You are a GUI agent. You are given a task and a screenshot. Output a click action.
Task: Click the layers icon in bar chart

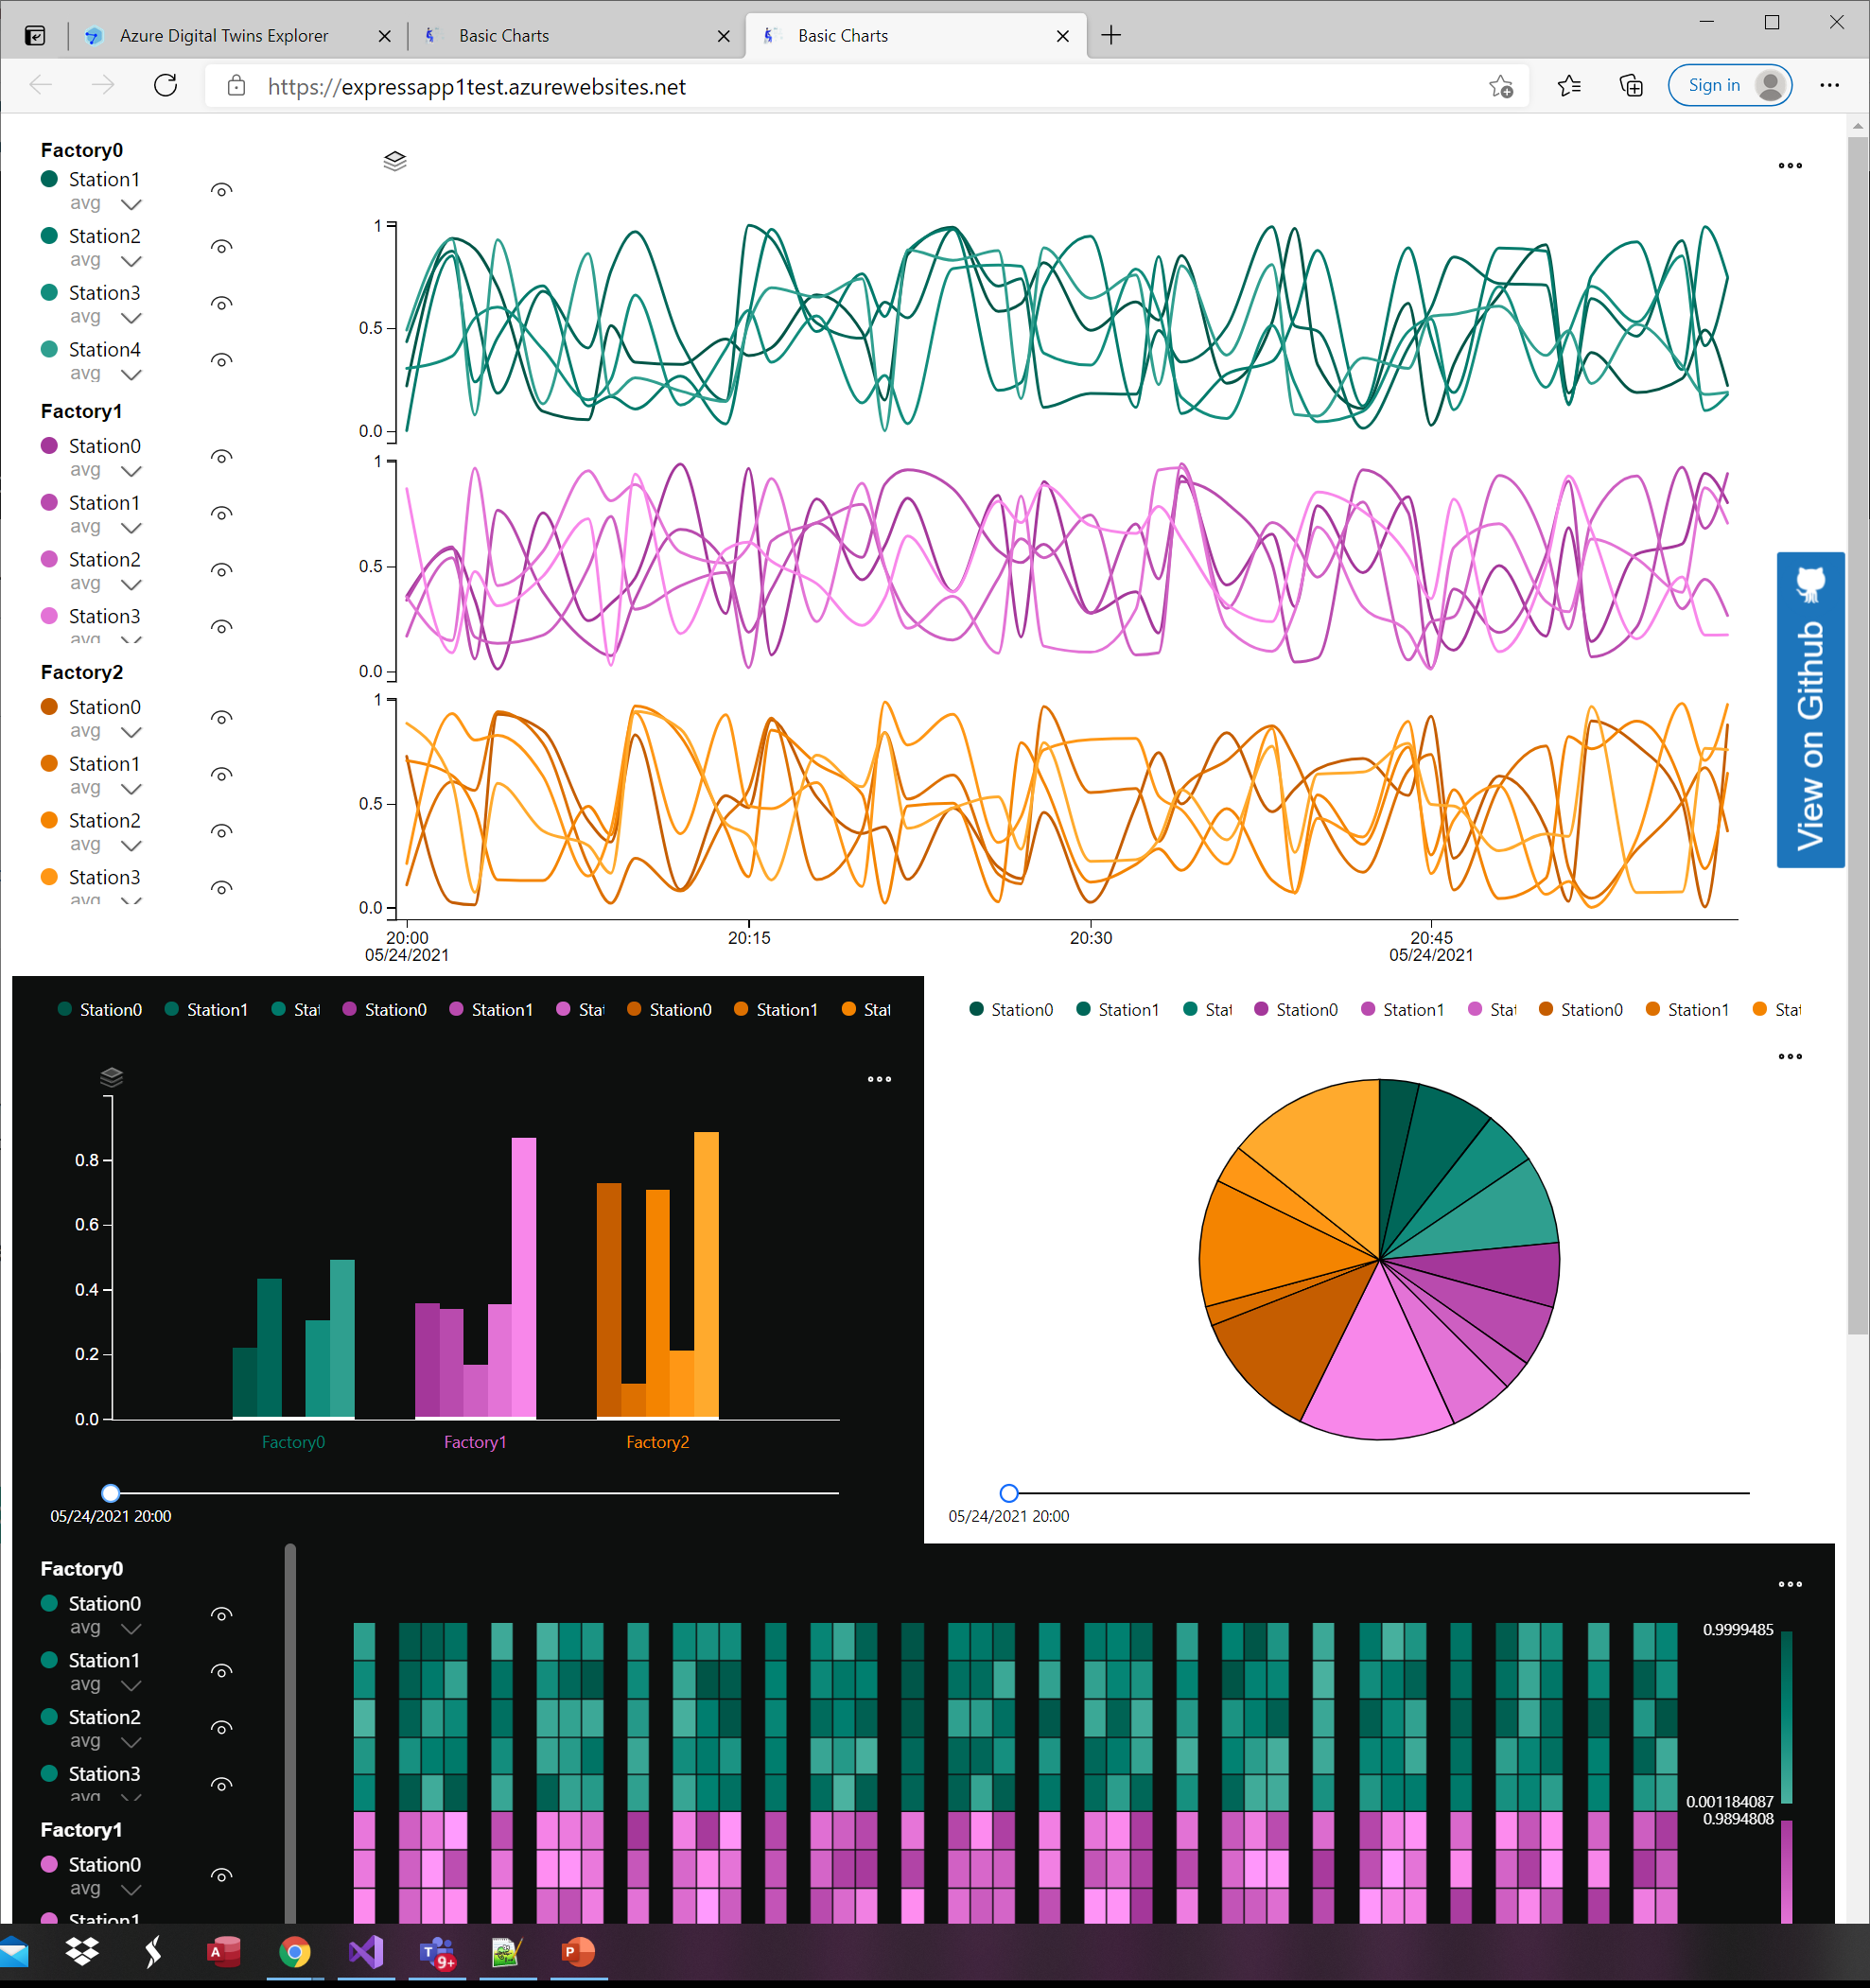112,1077
